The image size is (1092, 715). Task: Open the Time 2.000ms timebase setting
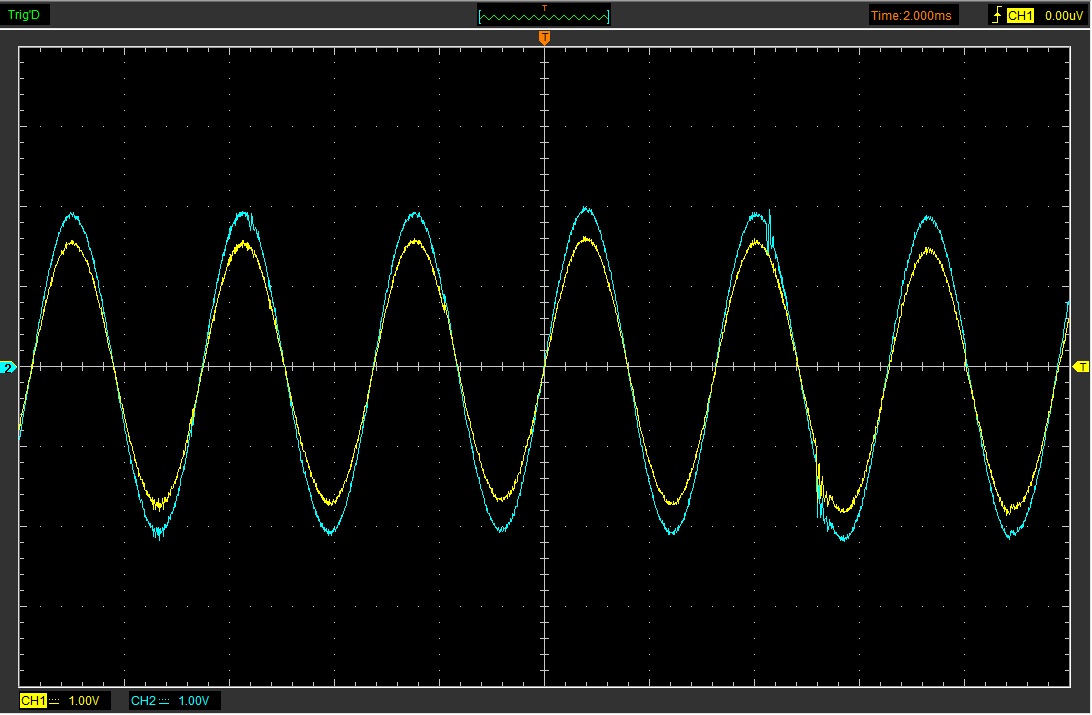[x=912, y=15]
